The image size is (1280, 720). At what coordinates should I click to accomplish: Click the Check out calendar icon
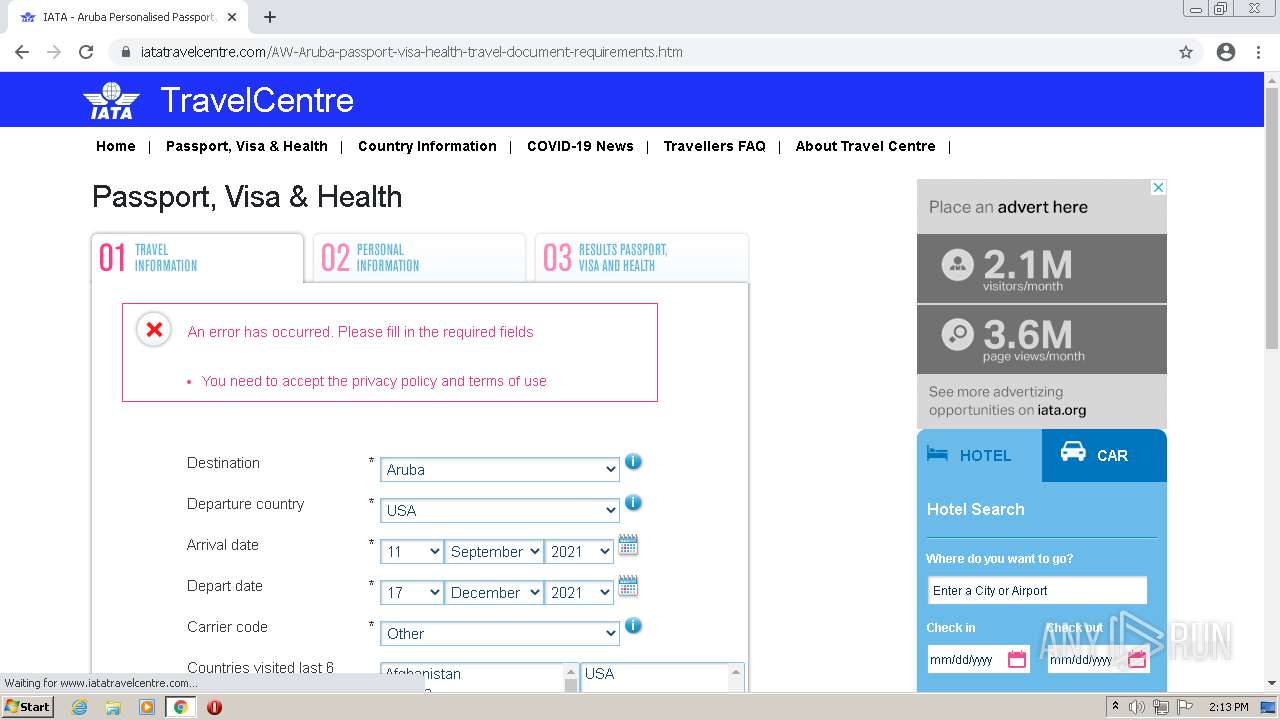[x=1136, y=659]
